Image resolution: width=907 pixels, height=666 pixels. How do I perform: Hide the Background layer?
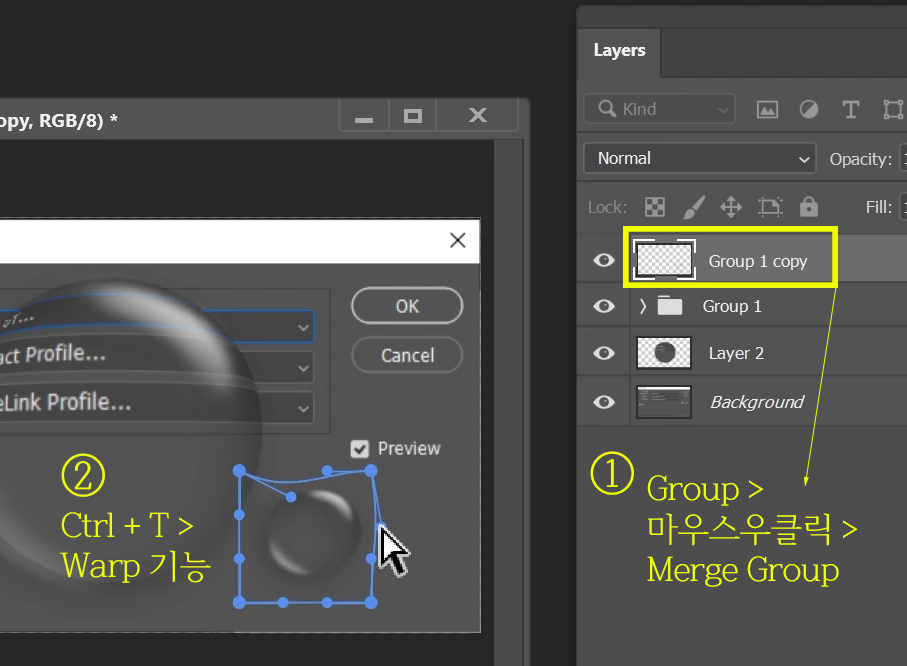coord(603,401)
